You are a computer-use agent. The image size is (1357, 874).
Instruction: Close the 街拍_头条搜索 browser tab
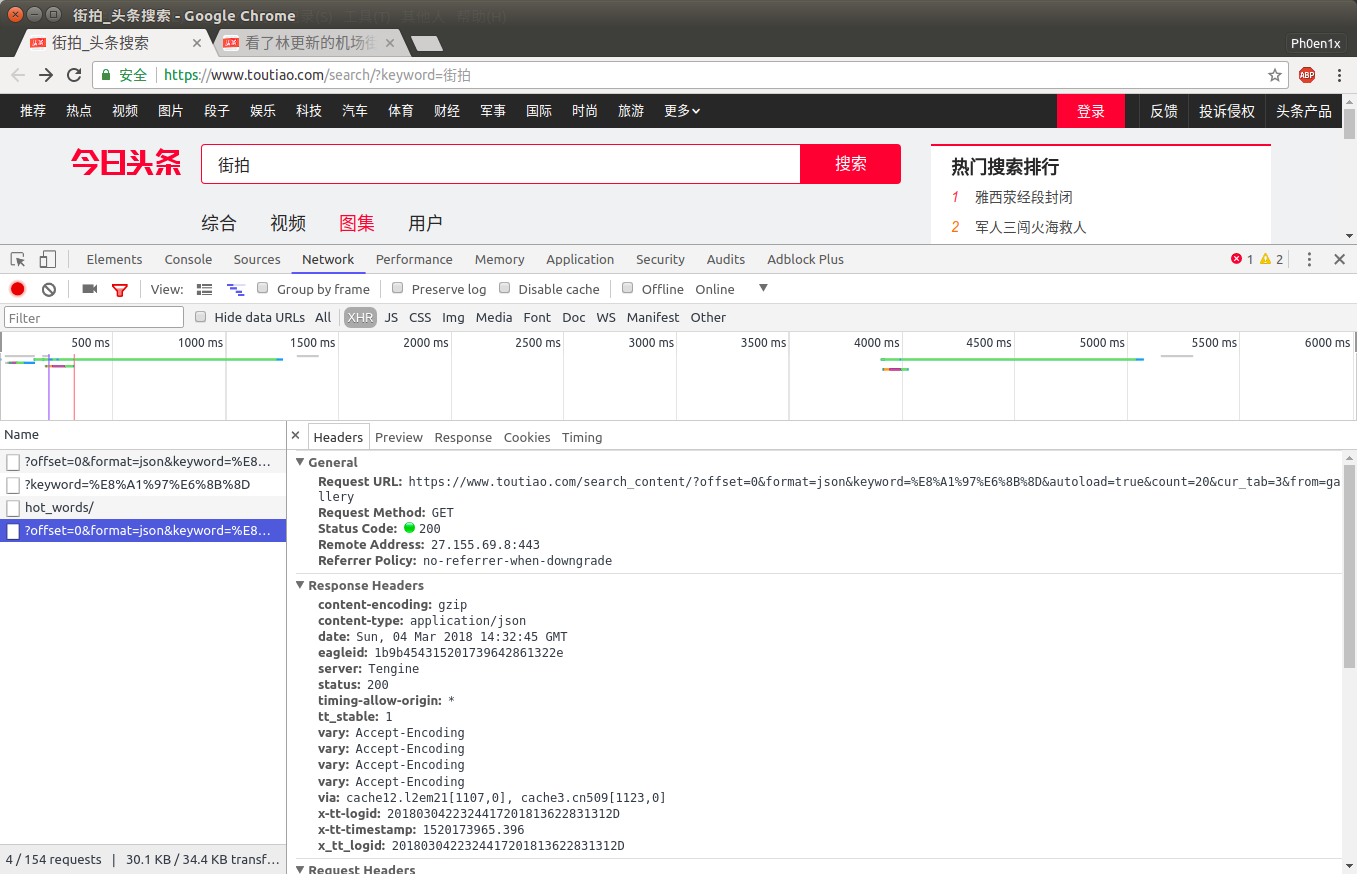(x=196, y=43)
